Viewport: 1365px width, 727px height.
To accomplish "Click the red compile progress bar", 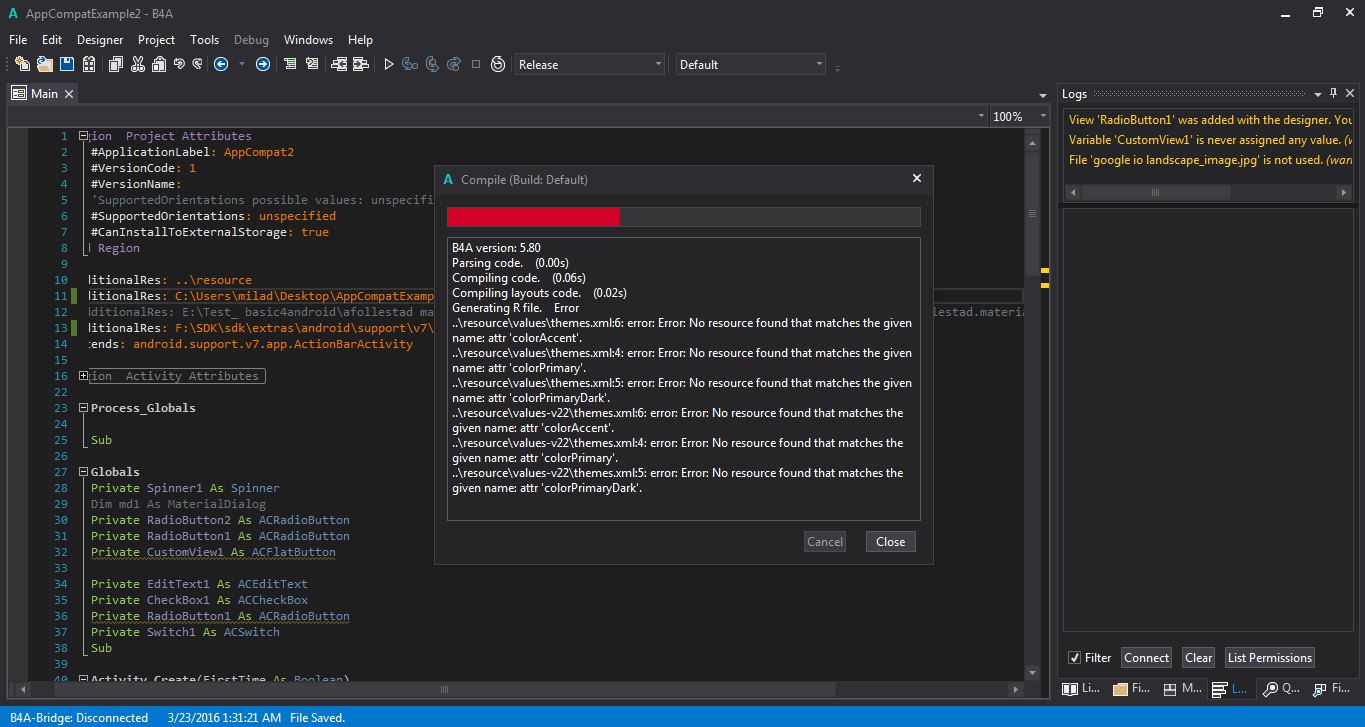I will pos(533,217).
